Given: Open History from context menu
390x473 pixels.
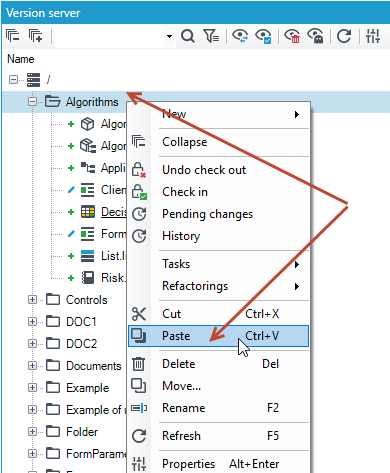Looking at the screenshot, I should point(219,236).
